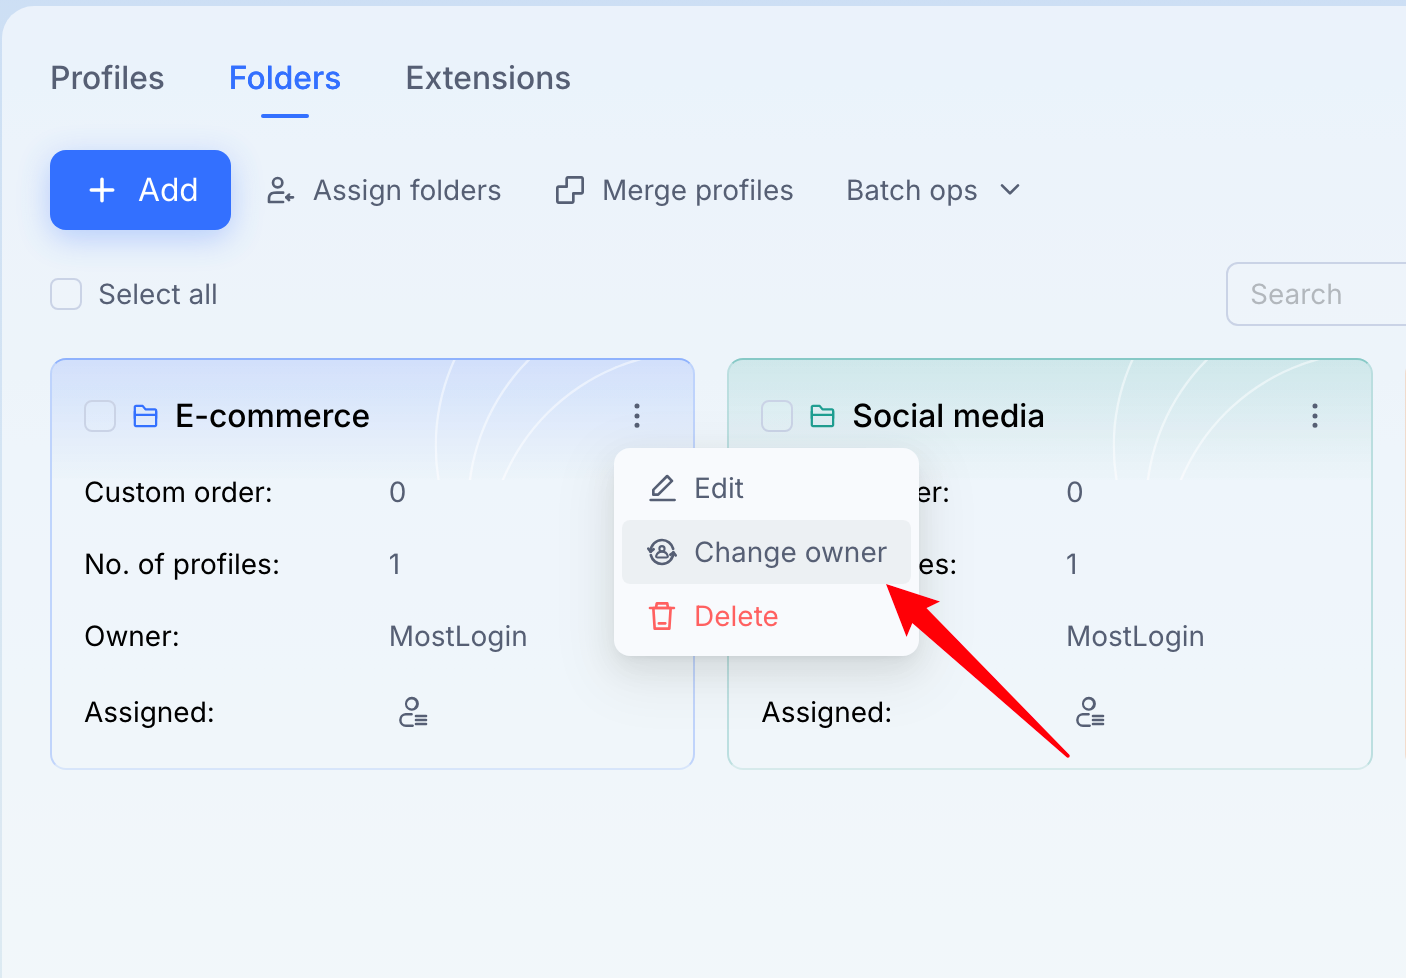Check the Social media folder checkbox
The height and width of the screenshot is (978, 1406).
click(x=777, y=416)
